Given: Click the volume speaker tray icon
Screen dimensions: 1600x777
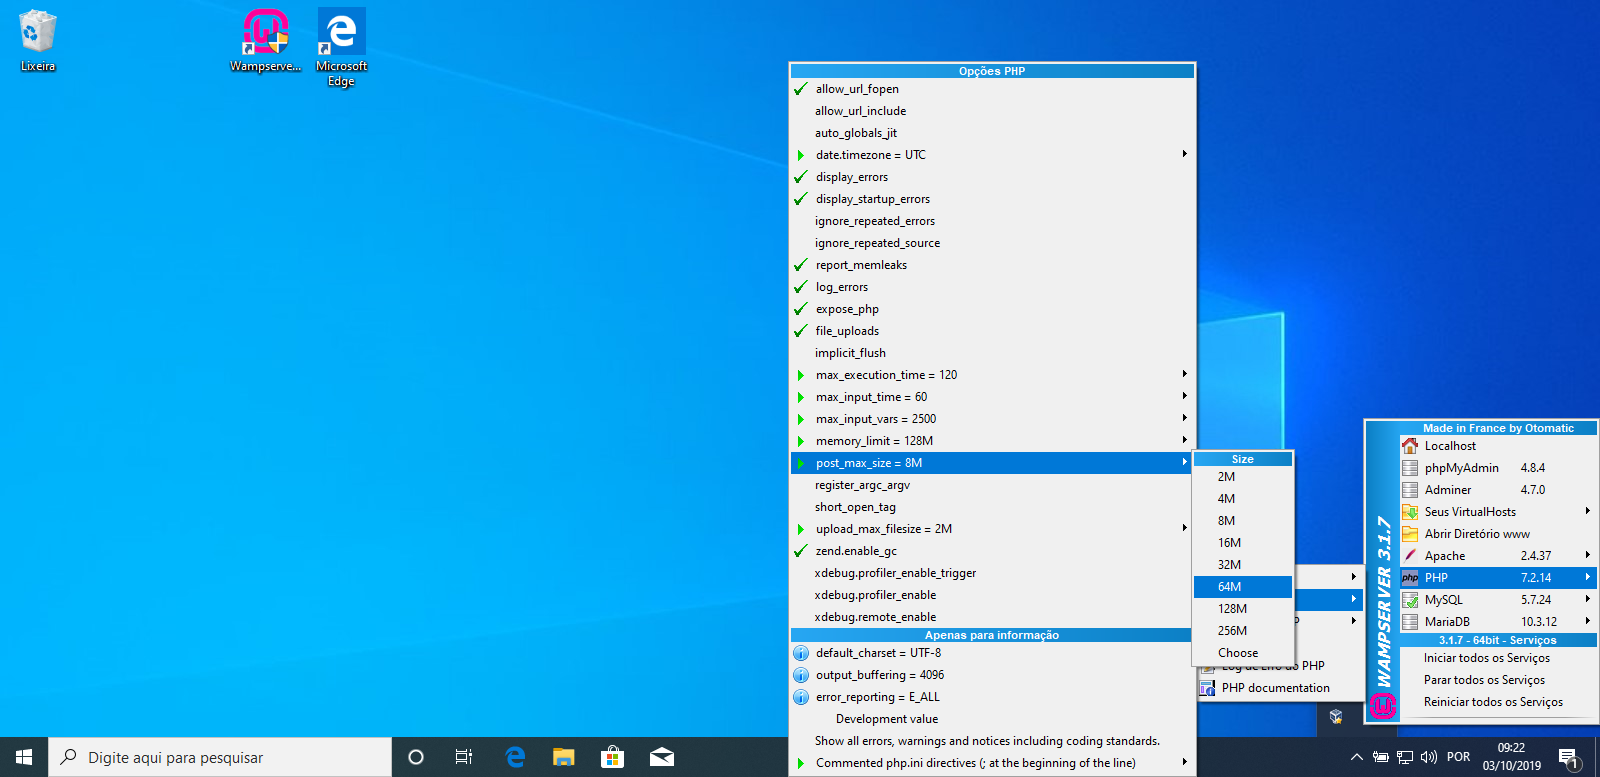Looking at the screenshot, I should 1429,757.
